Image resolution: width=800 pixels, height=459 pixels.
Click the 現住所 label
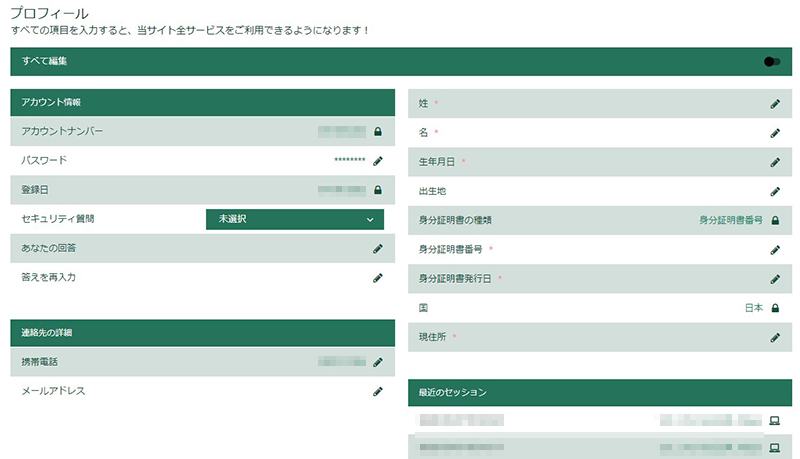pos(432,337)
